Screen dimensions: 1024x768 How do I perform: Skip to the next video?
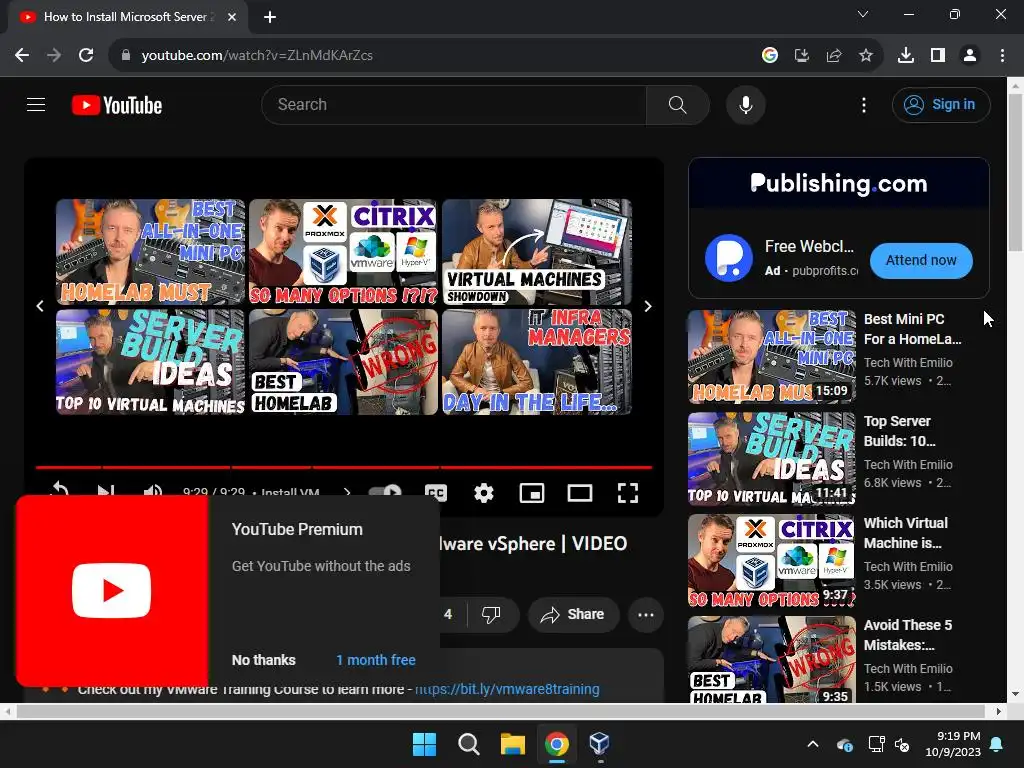[106, 492]
